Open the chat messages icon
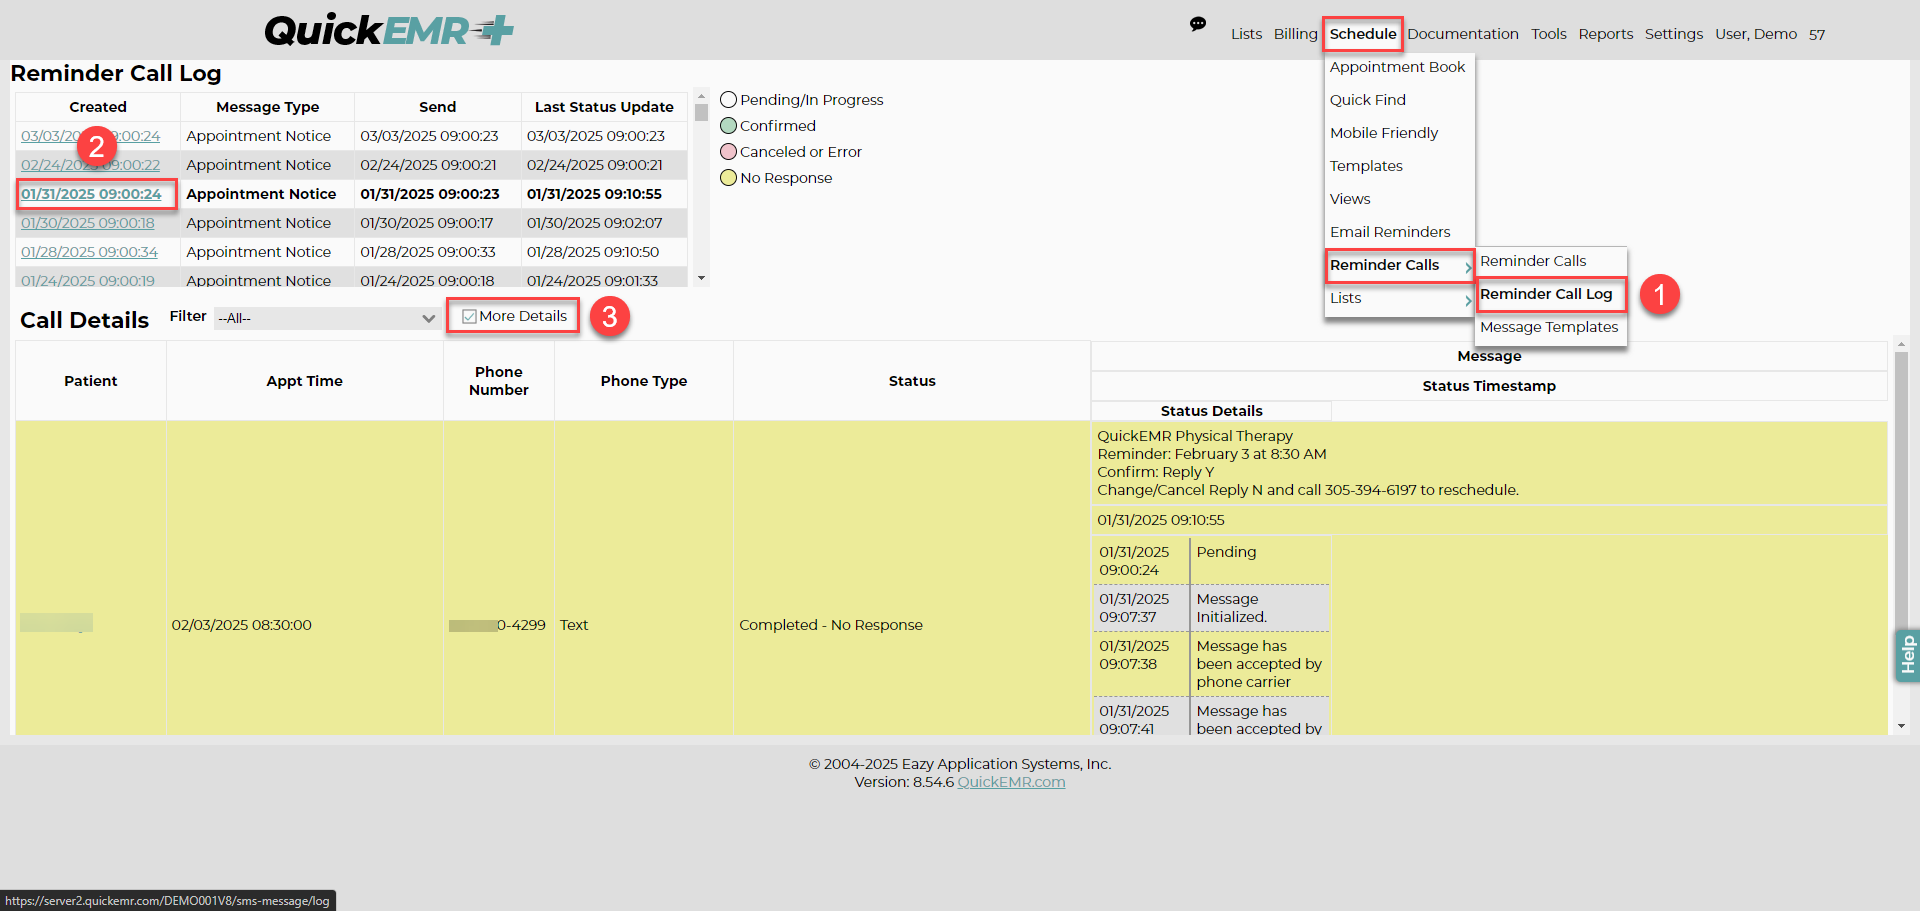The height and width of the screenshot is (911, 1920). point(1198,24)
